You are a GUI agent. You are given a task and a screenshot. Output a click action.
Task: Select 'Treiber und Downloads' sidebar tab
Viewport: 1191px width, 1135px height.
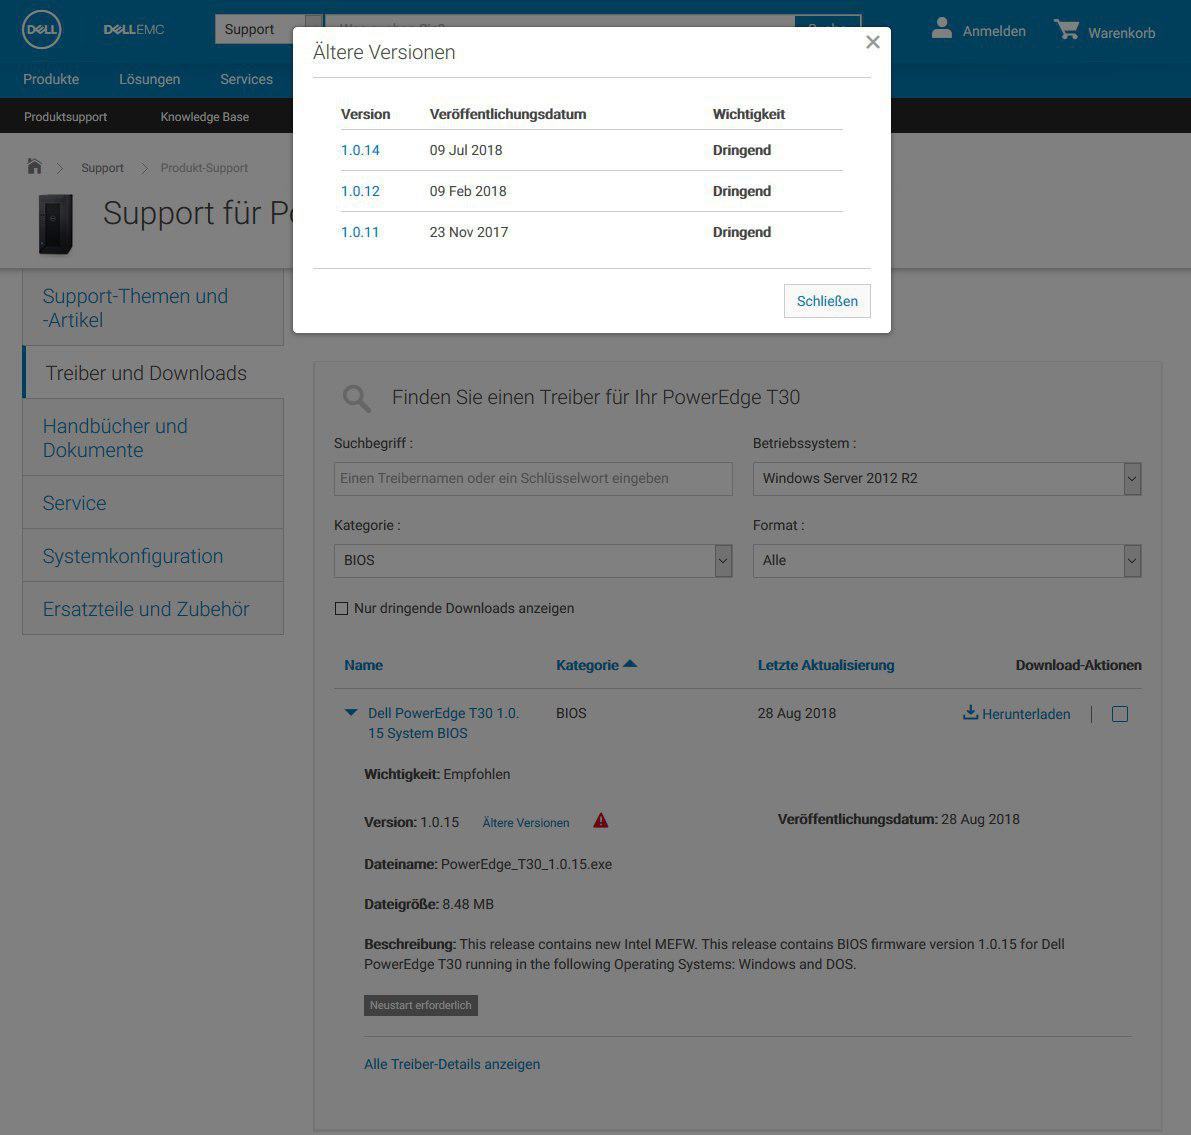(153, 373)
